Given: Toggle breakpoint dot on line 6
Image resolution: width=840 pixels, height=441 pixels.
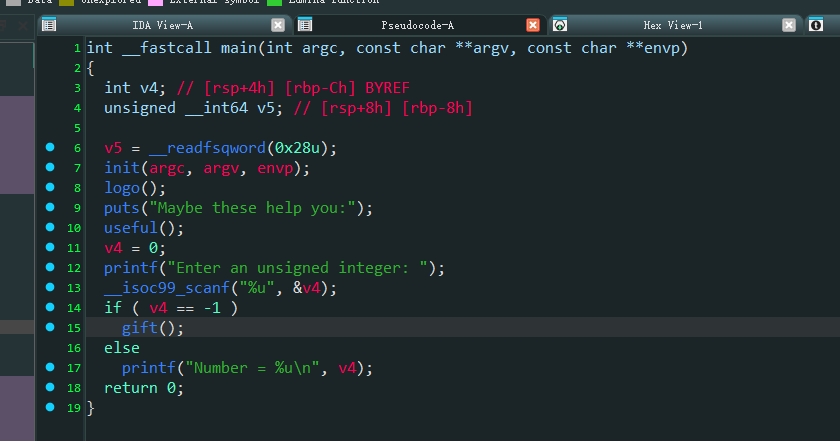Looking at the screenshot, I should (x=50, y=148).
